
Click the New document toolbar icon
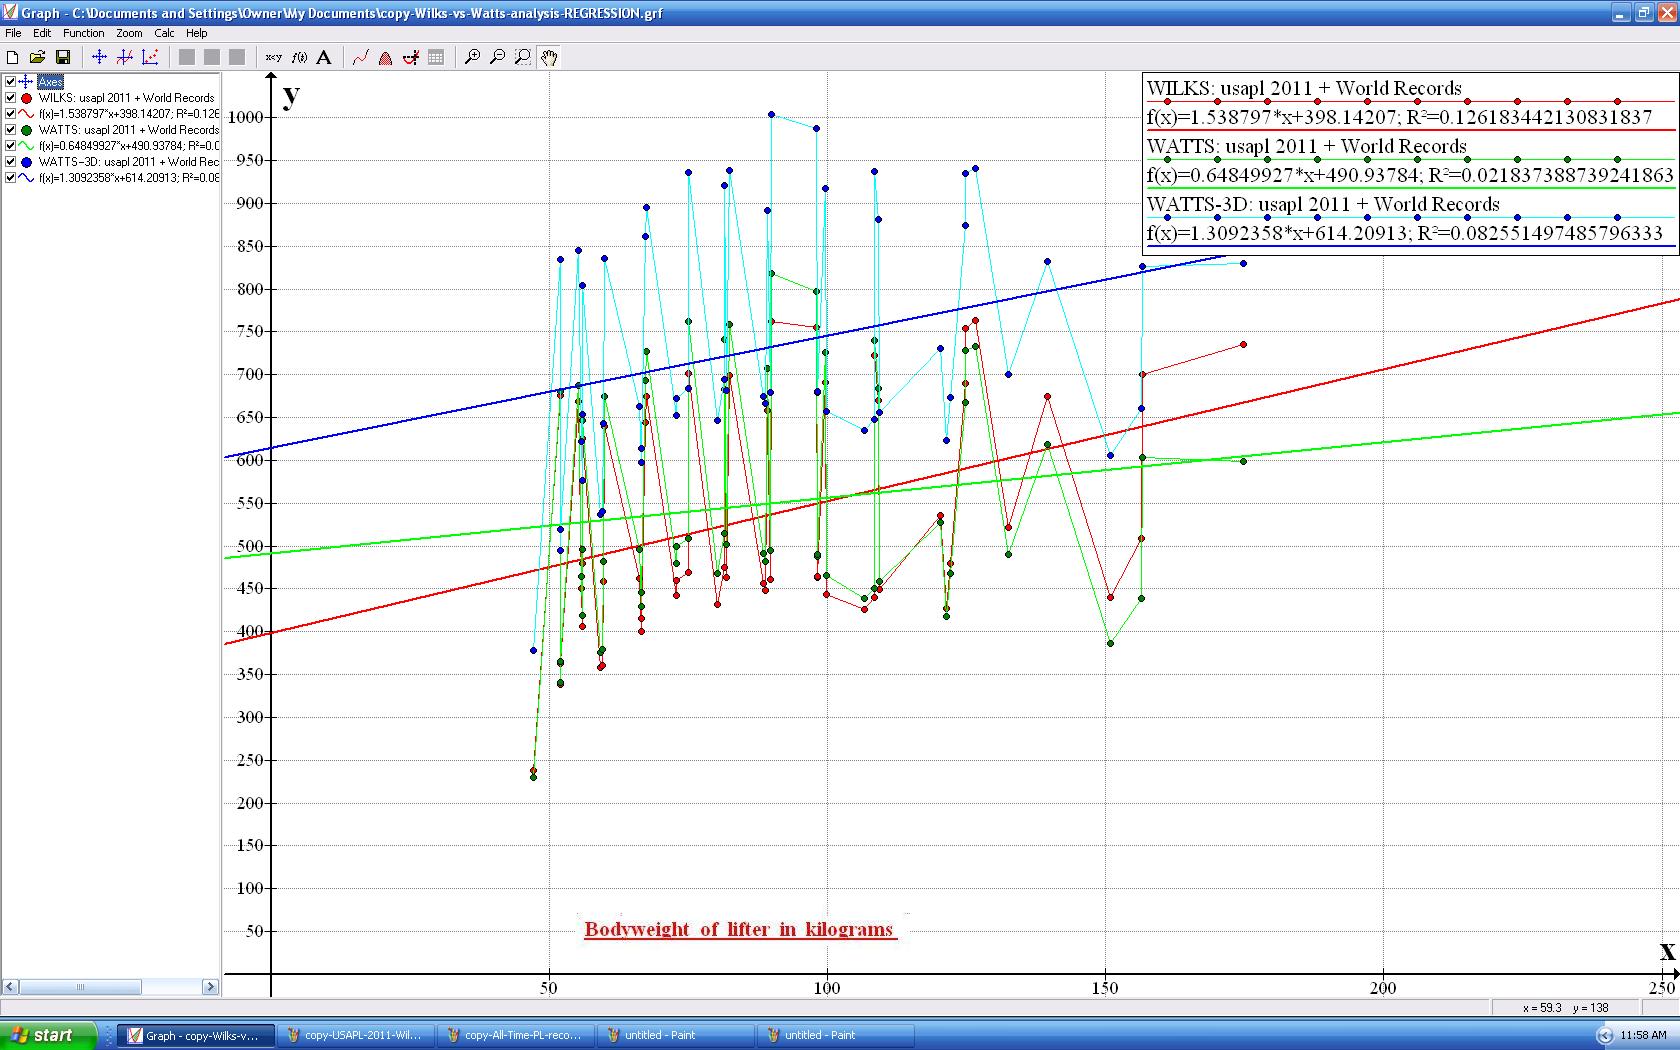point(13,57)
